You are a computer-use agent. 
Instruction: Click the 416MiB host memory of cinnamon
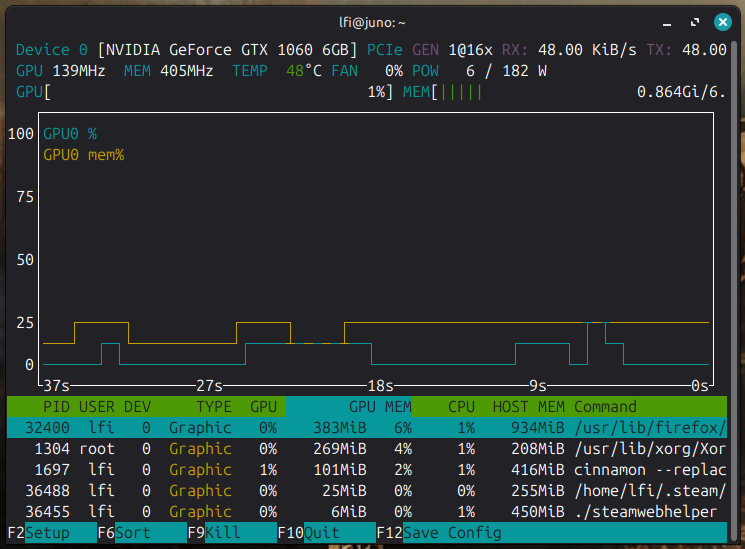click(538, 469)
